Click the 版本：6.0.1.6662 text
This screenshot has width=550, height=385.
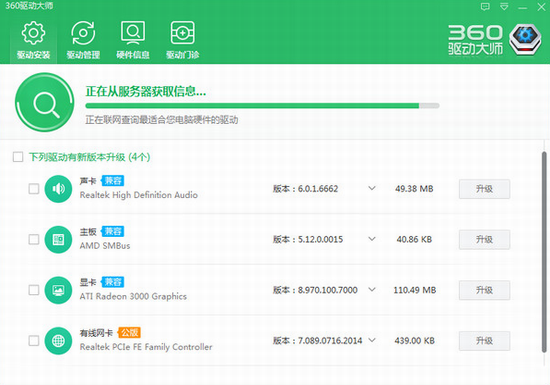(x=306, y=189)
